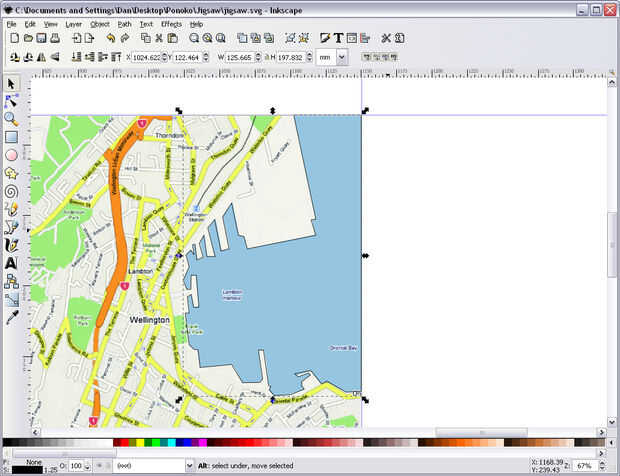Rotate selection 90 degrees counter-clockwise
The height and width of the screenshot is (476, 620).
pyautogui.click(x=15, y=57)
